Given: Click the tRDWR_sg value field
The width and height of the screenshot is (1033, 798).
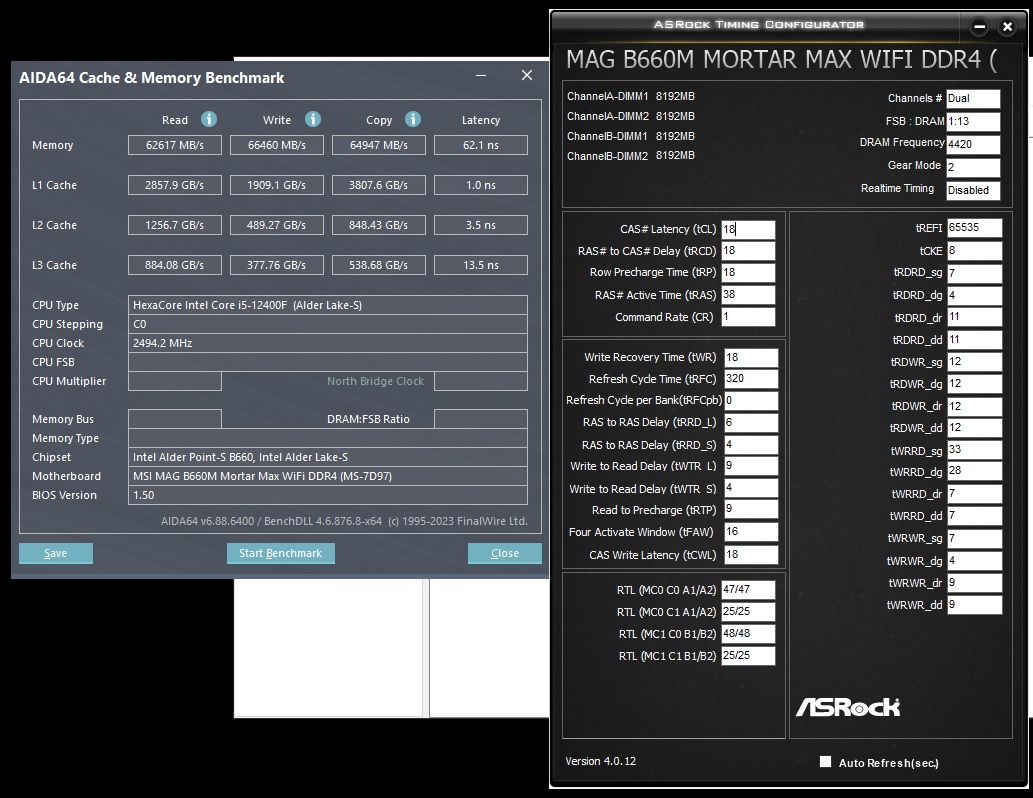Looking at the screenshot, I should 975,362.
